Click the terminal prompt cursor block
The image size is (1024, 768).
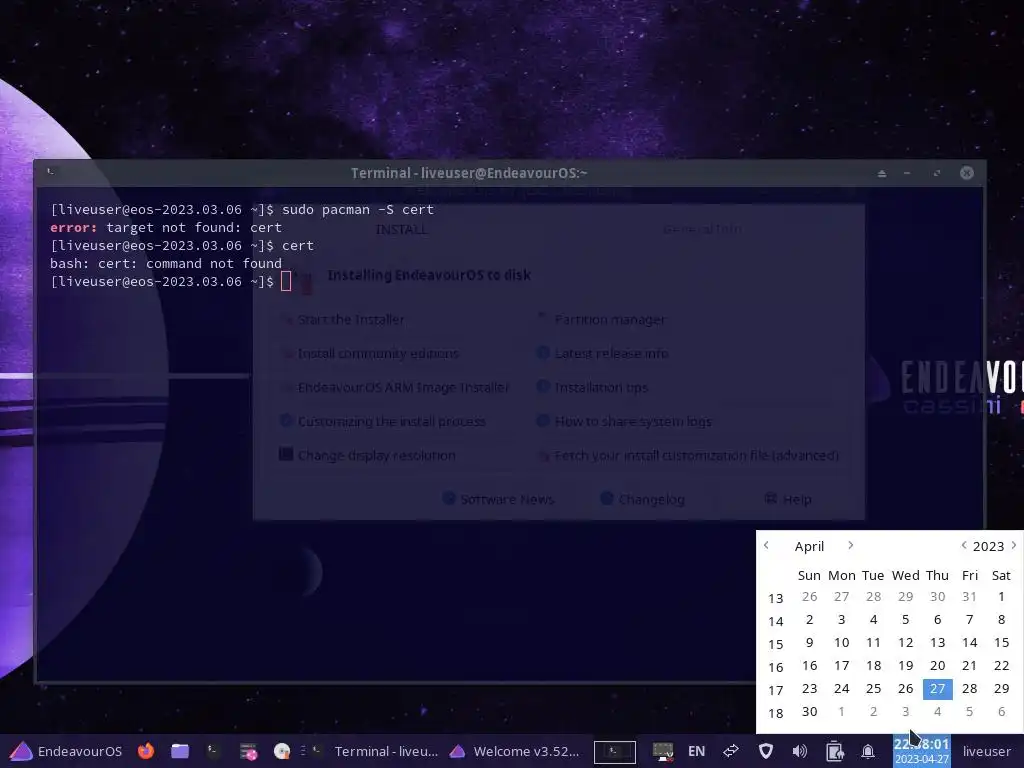285,281
